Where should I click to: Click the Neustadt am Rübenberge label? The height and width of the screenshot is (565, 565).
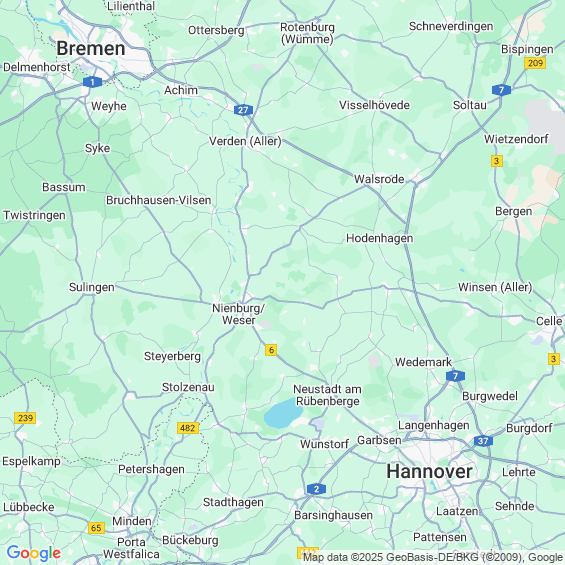327,395
